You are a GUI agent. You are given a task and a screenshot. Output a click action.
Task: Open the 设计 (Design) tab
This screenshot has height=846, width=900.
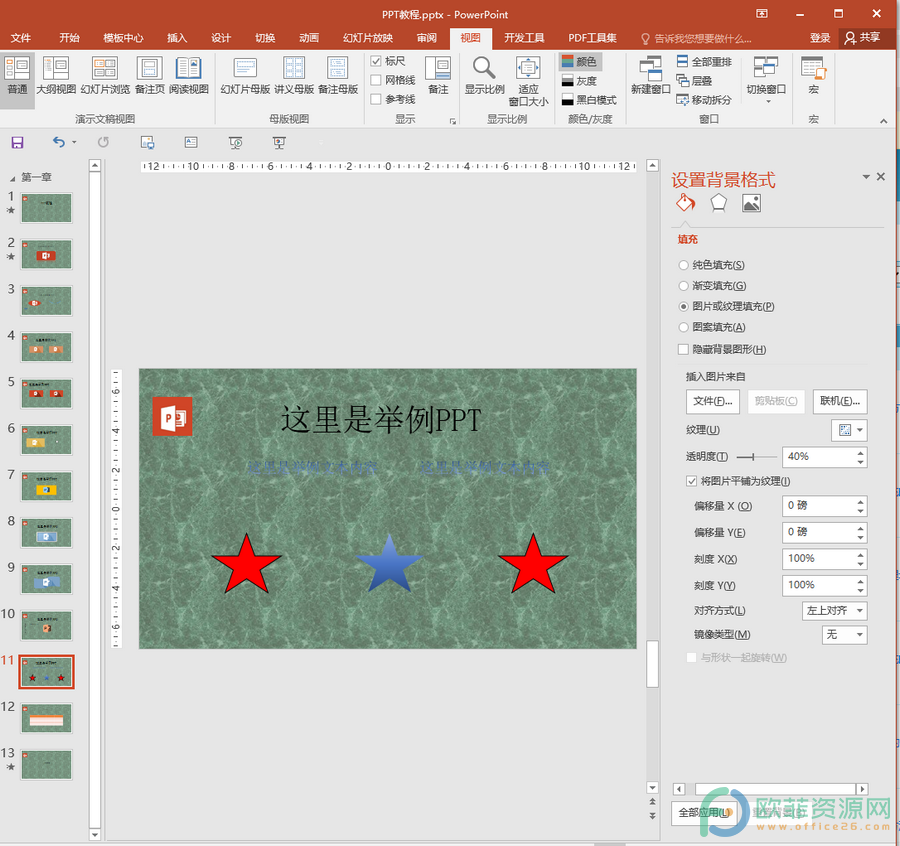click(220, 38)
